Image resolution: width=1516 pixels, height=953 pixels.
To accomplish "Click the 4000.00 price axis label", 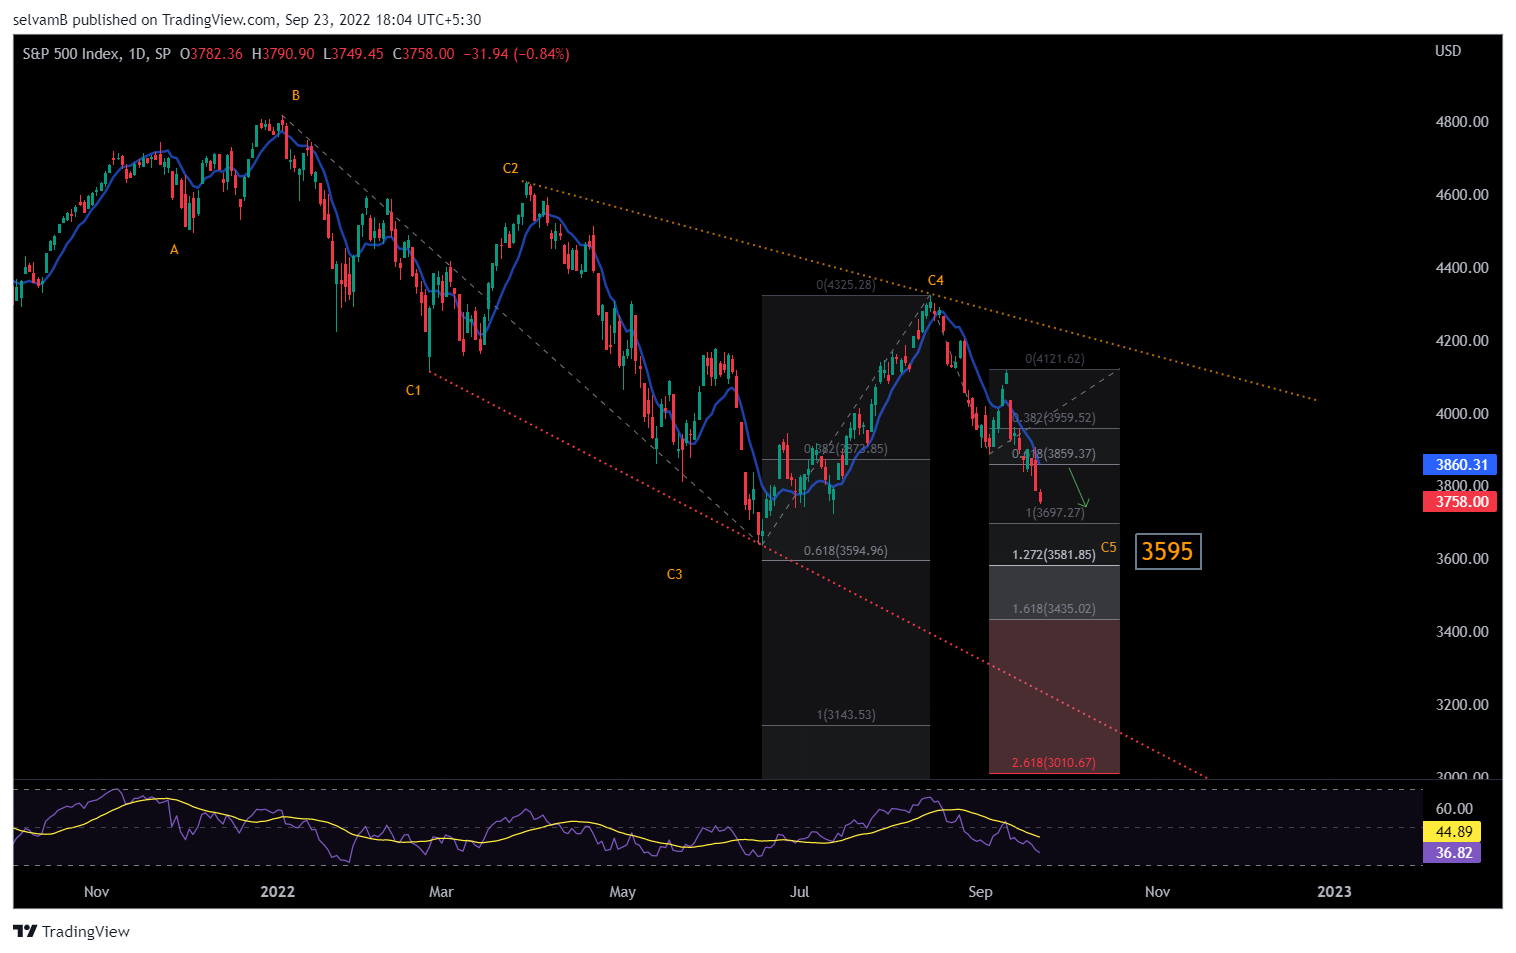I will click(x=1462, y=414).
